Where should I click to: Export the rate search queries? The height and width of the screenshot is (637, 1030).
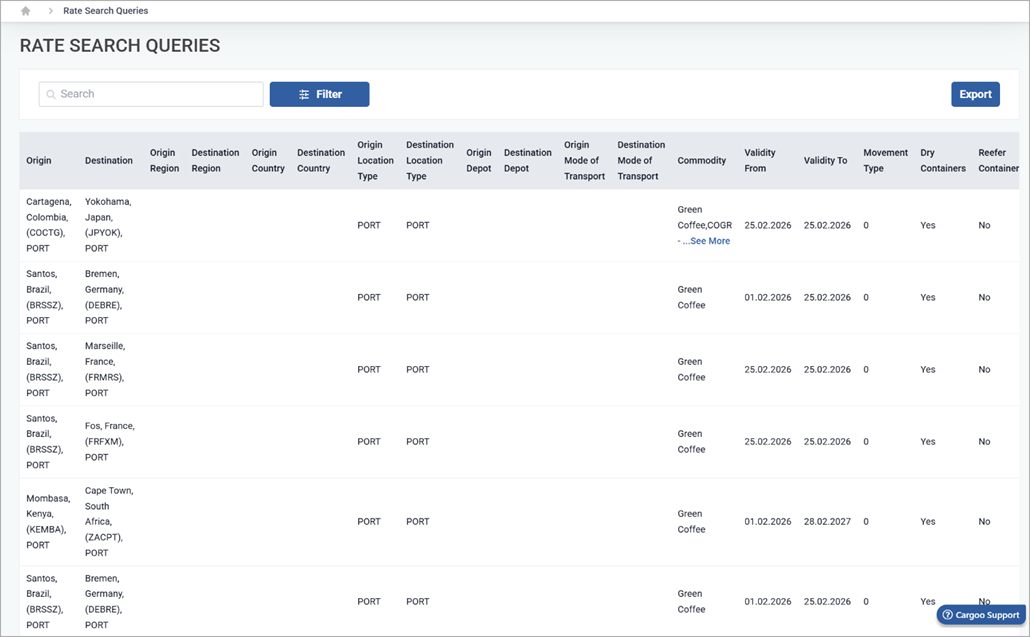click(x=975, y=94)
